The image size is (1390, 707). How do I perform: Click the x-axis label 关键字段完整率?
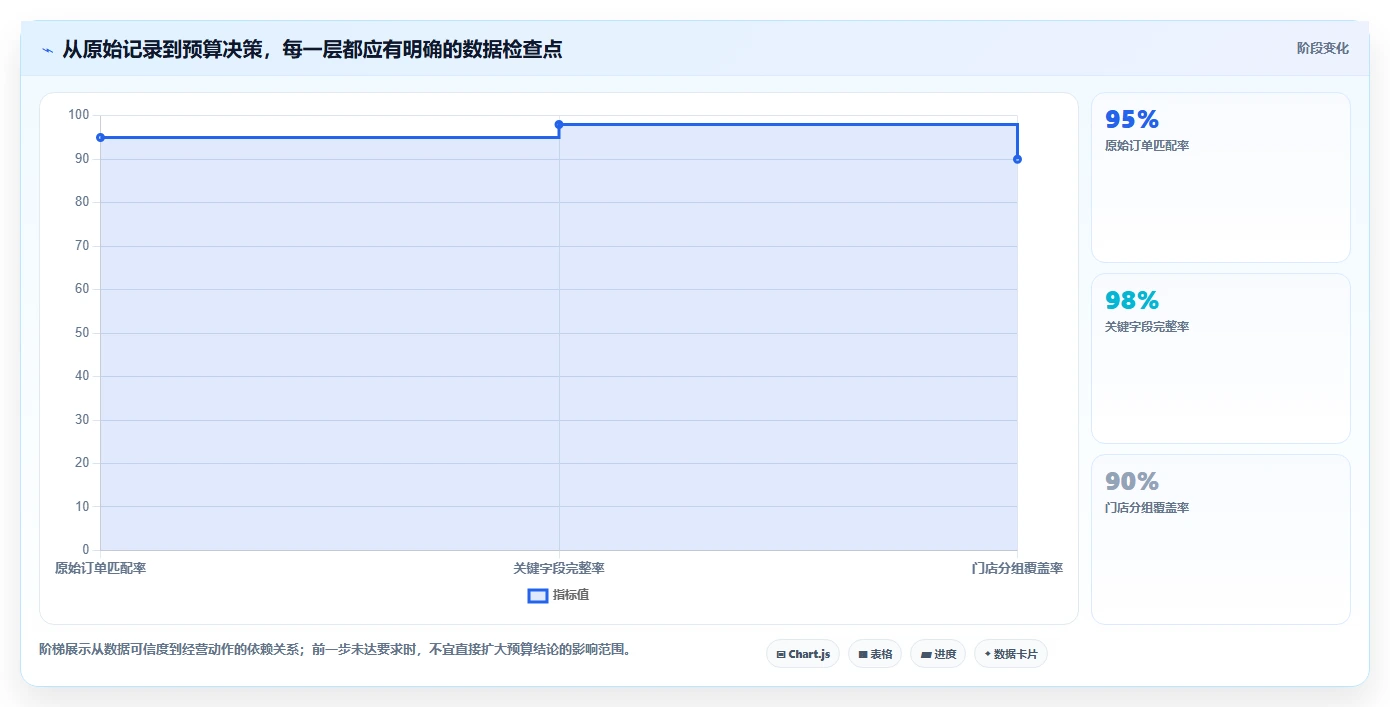pyautogui.click(x=559, y=568)
